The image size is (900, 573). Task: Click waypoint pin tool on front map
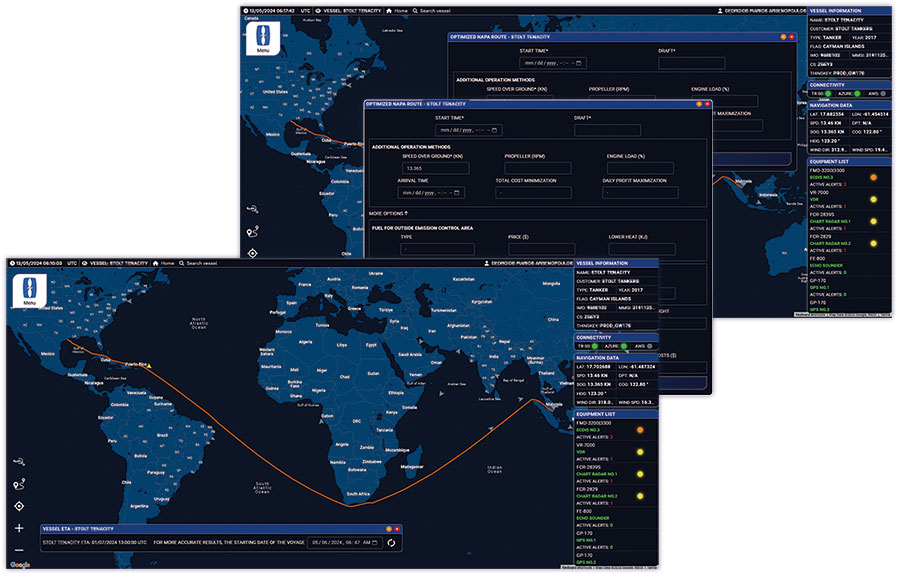point(19,485)
